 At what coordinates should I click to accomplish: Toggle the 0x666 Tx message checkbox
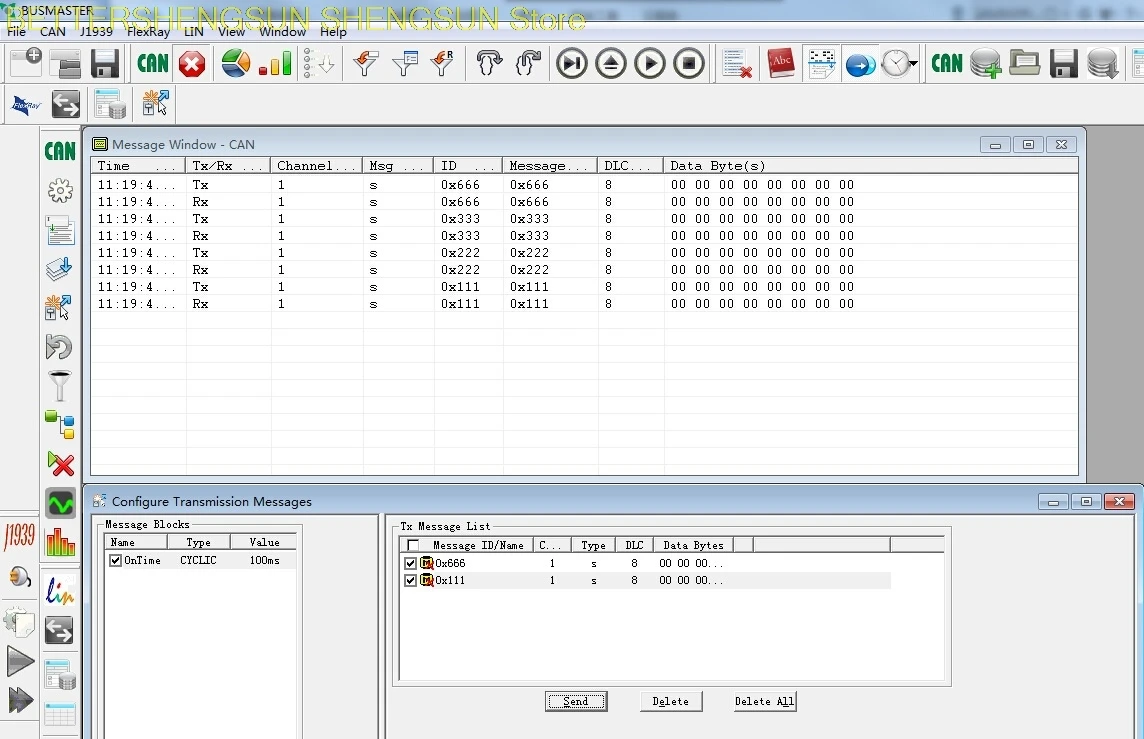[x=410, y=563]
